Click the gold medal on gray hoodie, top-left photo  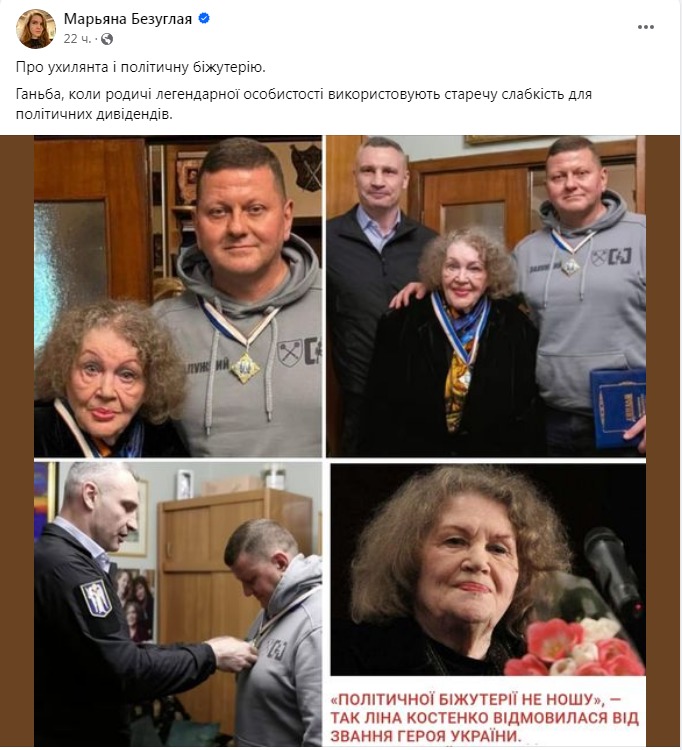pyautogui.click(x=245, y=368)
